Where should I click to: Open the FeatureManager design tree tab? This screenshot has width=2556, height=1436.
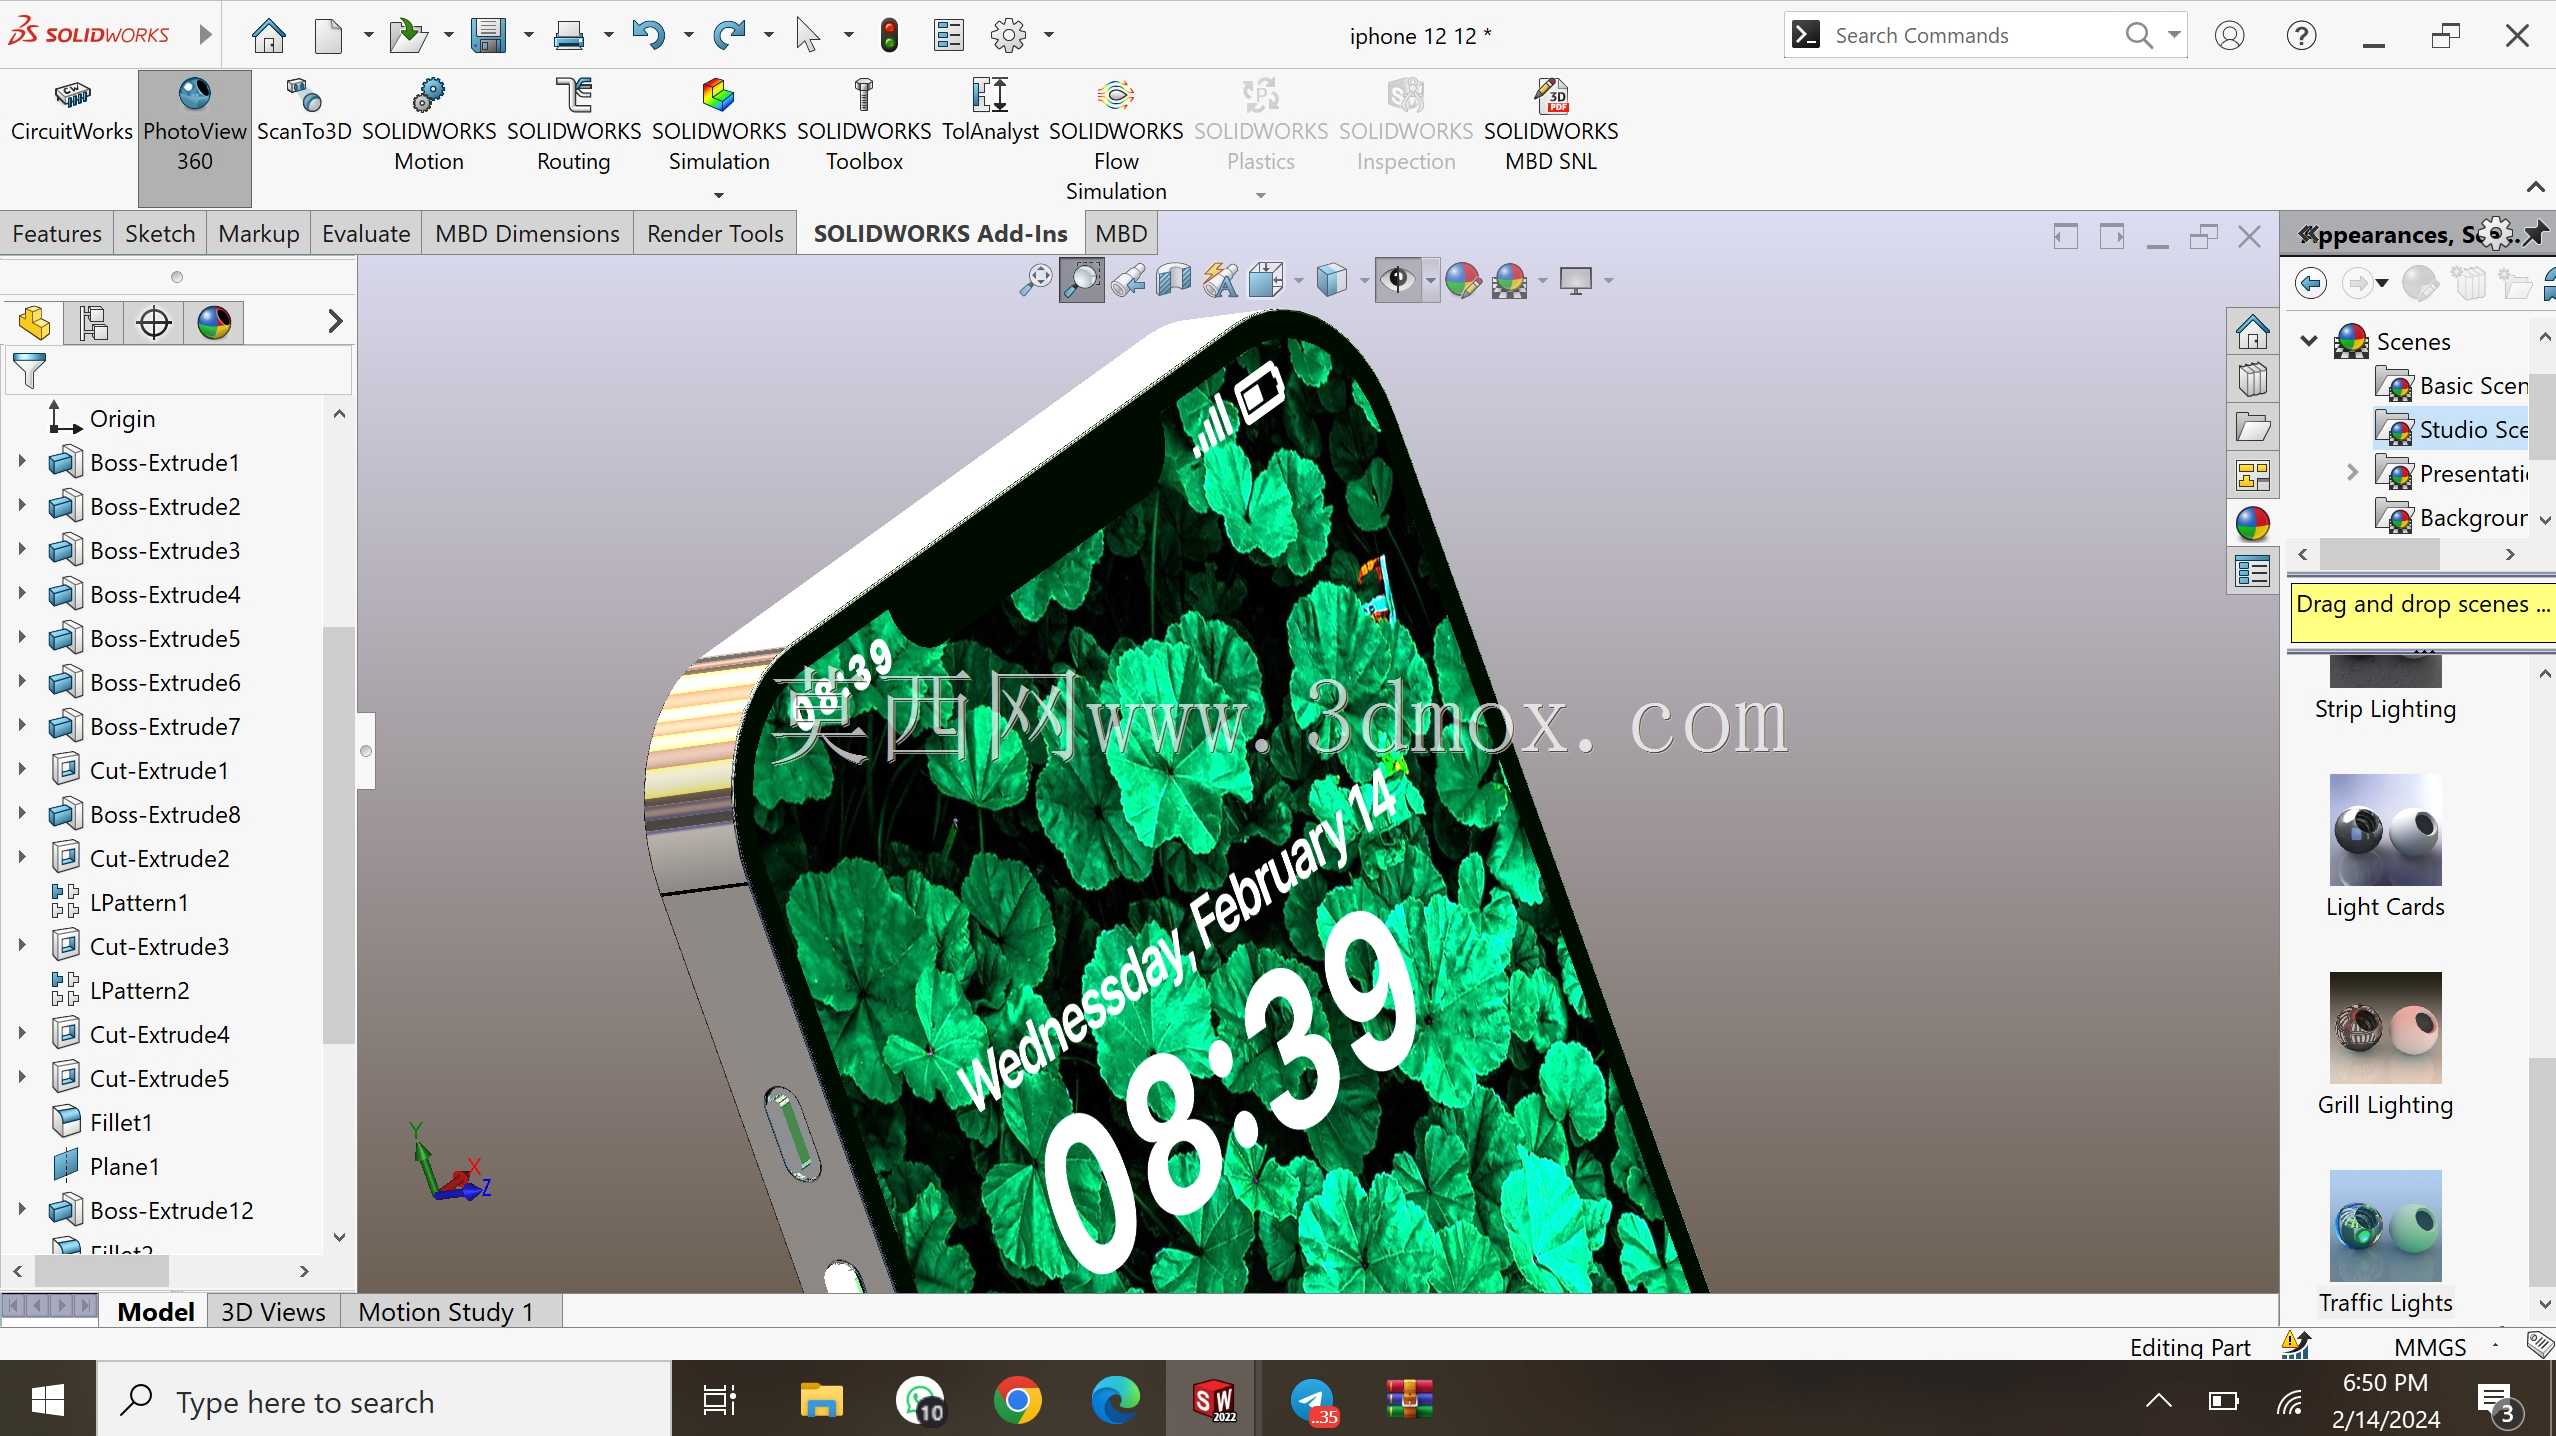(34, 323)
